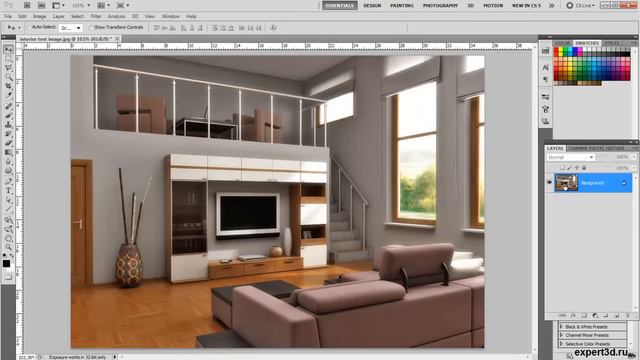
Task: Click the Add layer style fx icon
Action: [573, 316]
